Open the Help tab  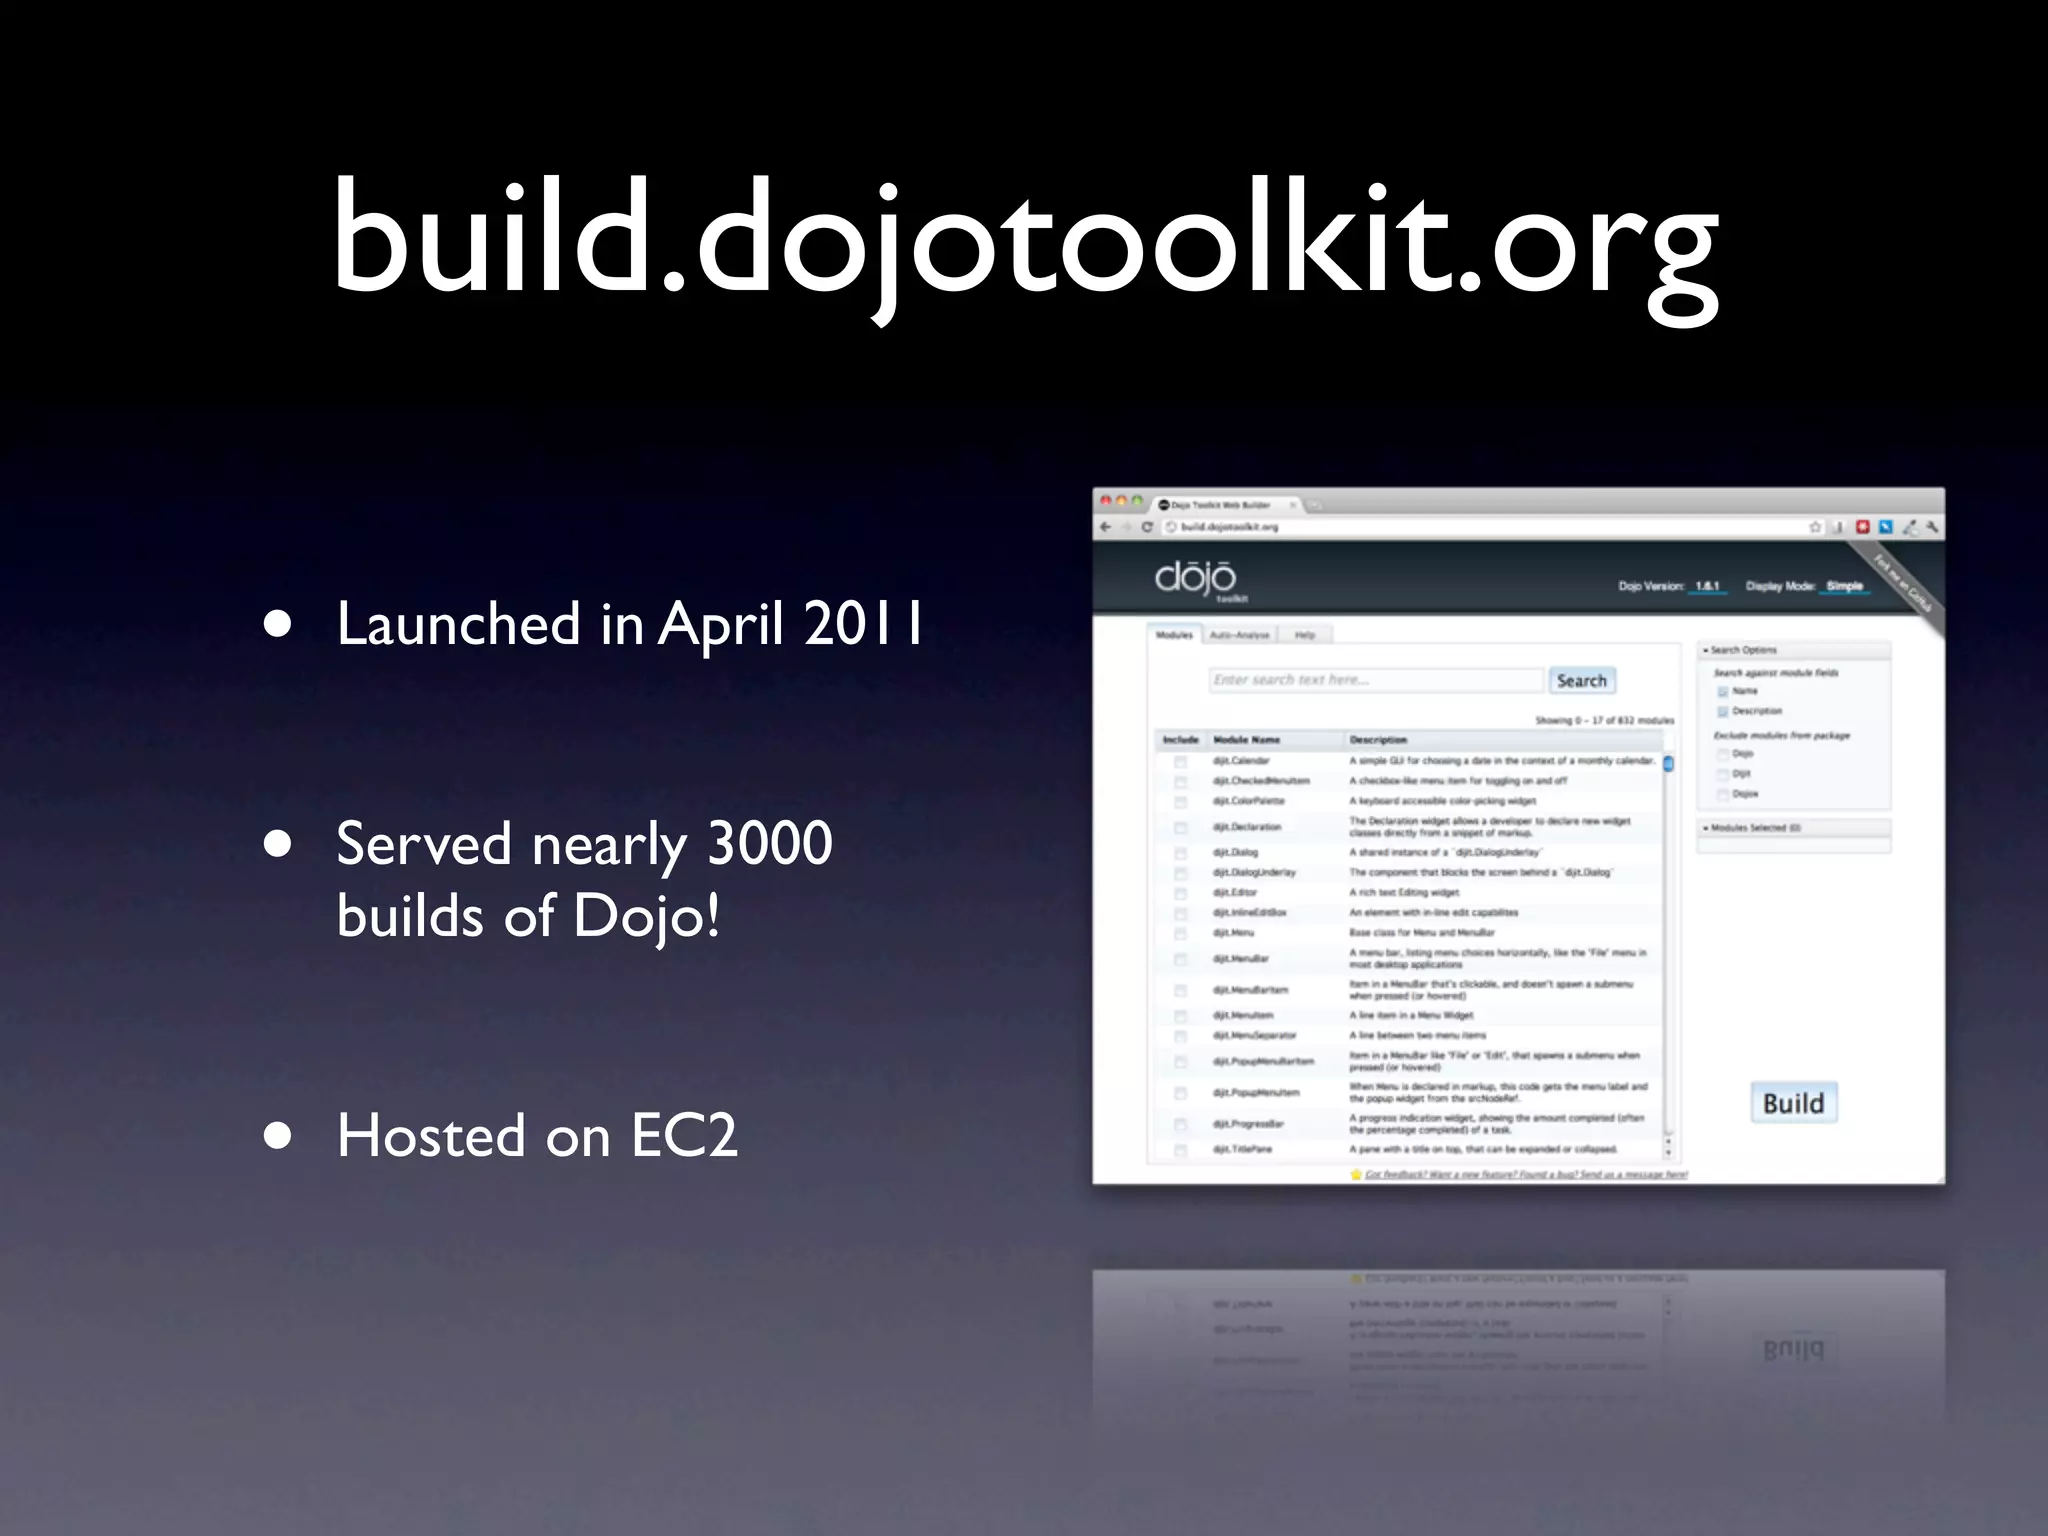(1305, 635)
